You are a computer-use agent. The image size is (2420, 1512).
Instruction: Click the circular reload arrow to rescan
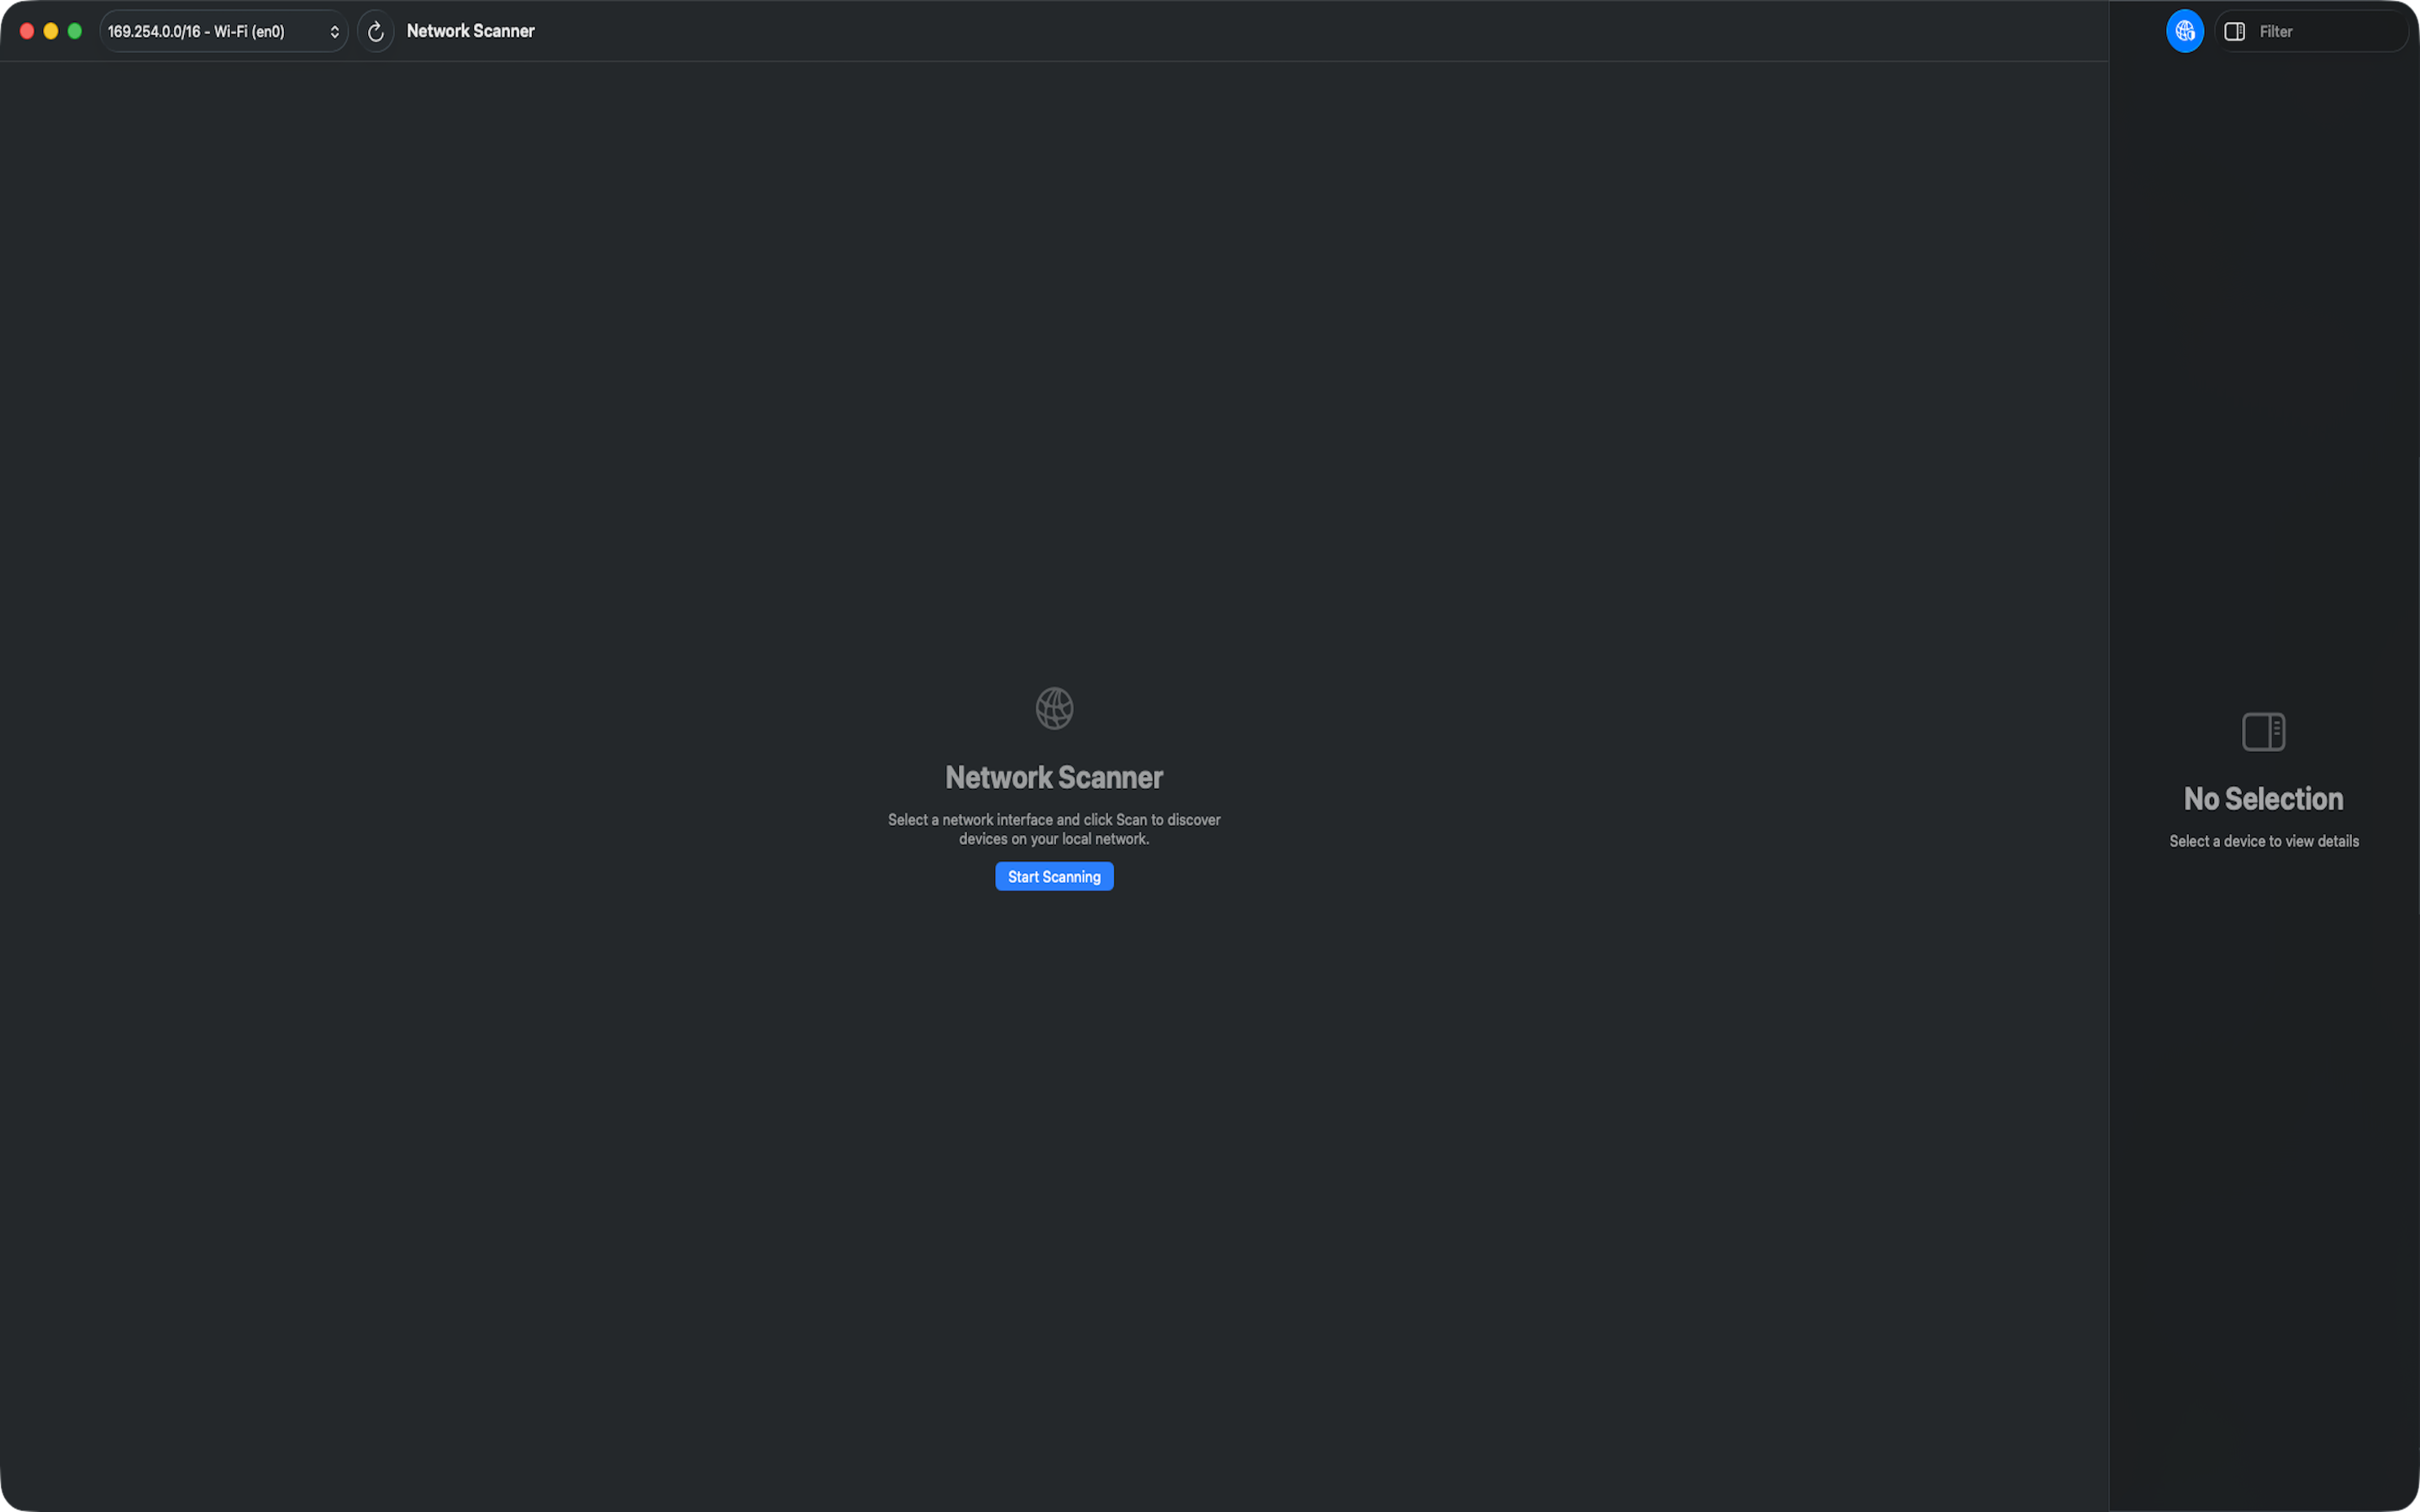(377, 31)
